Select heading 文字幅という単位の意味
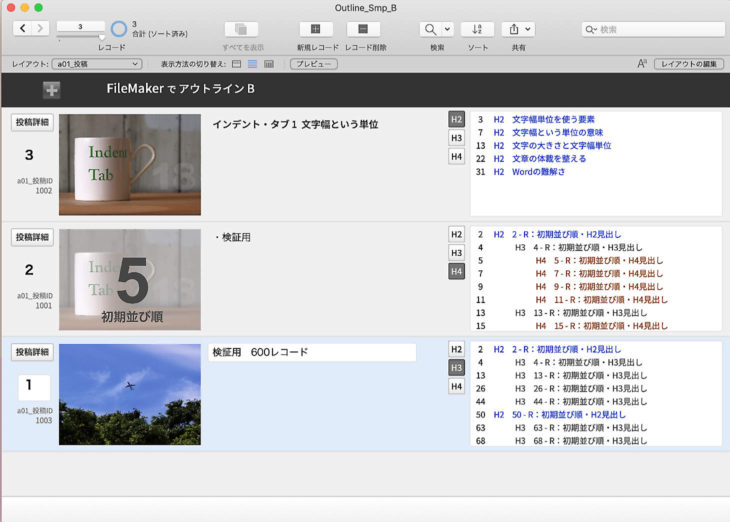The width and height of the screenshot is (730, 522). coord(557,132)
